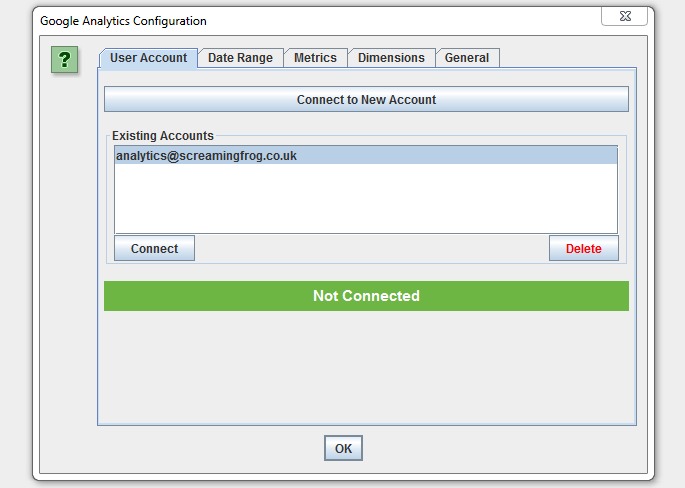Open the Metrics tab
Screen dimensions: 685x488
pos(315,58)
